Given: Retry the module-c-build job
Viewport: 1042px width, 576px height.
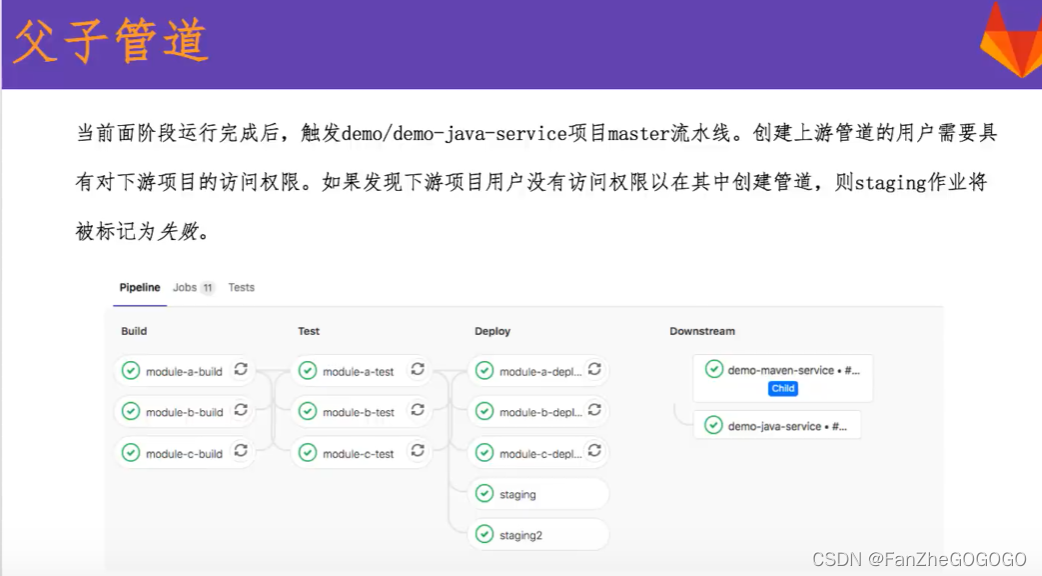Looking at the screenshot, I should (241, 452).
